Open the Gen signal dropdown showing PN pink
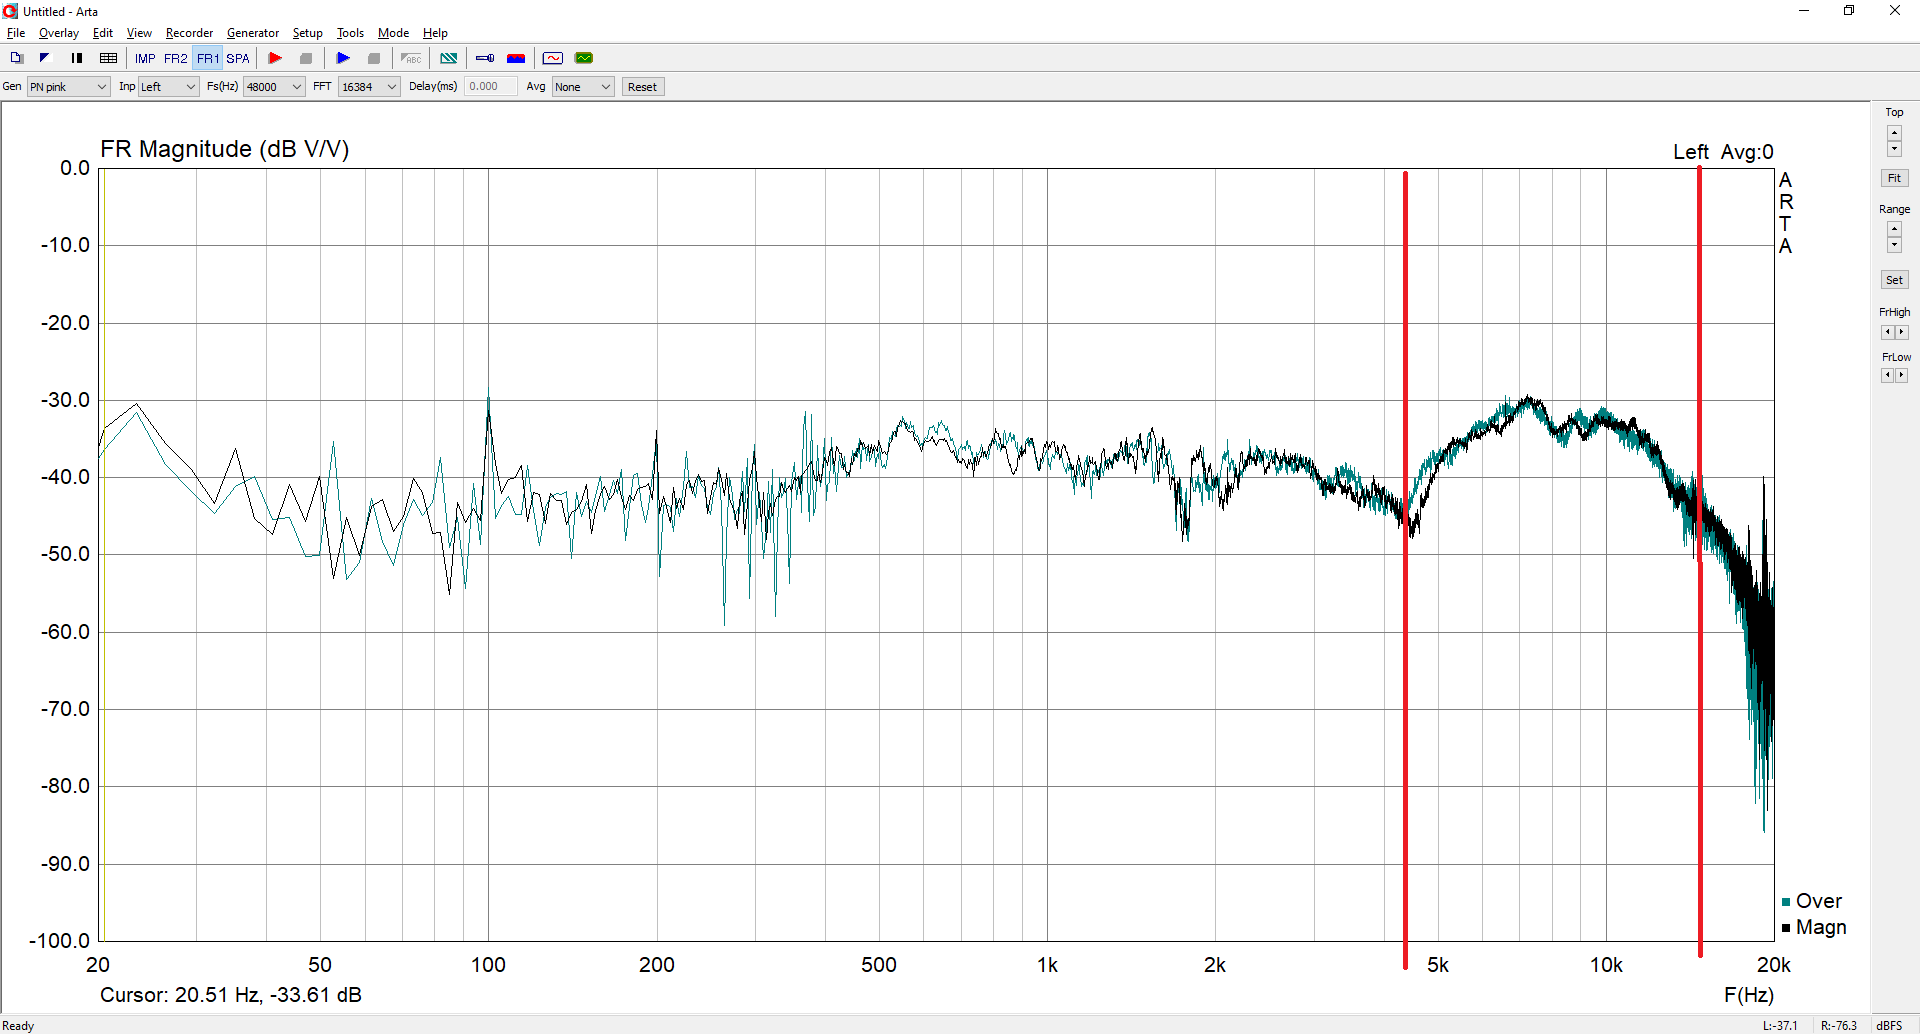1920x1034 pixels. pyautogui.click(x=68, y=87)
